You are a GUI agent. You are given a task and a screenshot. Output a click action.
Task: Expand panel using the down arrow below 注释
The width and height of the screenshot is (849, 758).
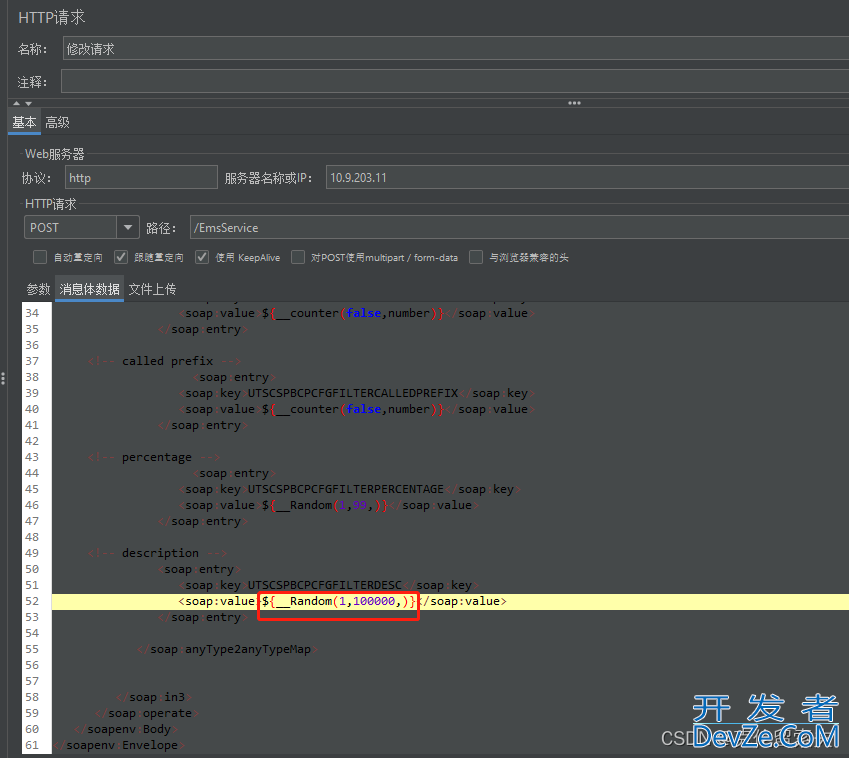pyautogui.click(x=28, y=103)
